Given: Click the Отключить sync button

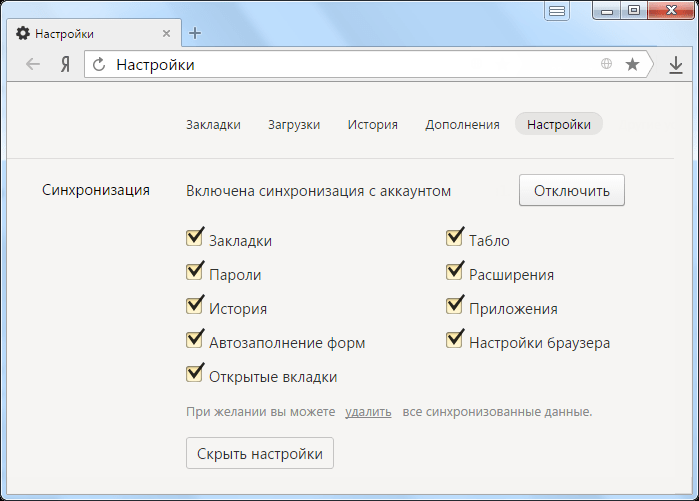Looking at the screenshot, I should coord(572,190).
